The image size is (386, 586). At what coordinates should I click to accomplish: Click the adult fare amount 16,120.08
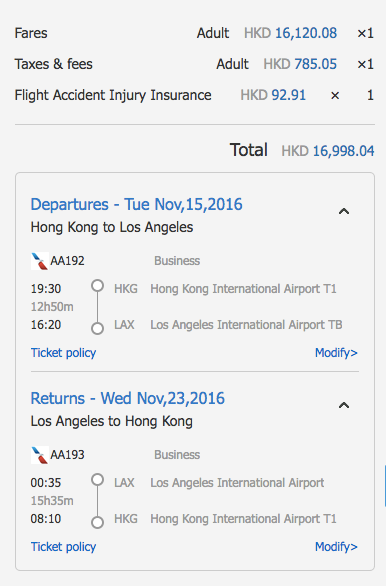[x=306, y=33]
